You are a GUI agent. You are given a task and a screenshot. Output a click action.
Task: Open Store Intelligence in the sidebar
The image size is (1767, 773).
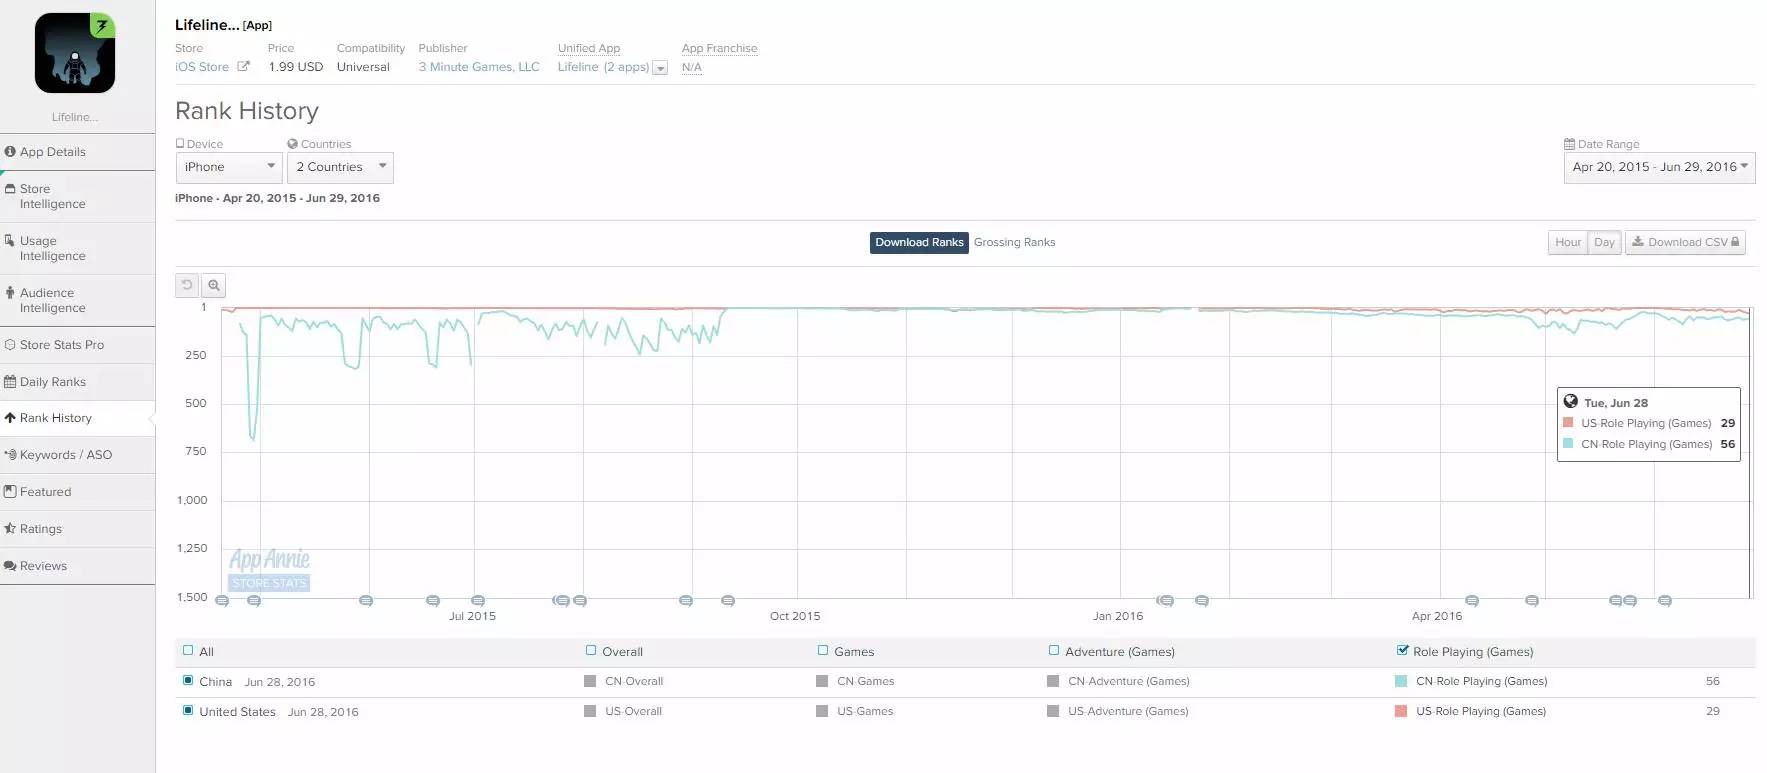(x=77, y=196)
